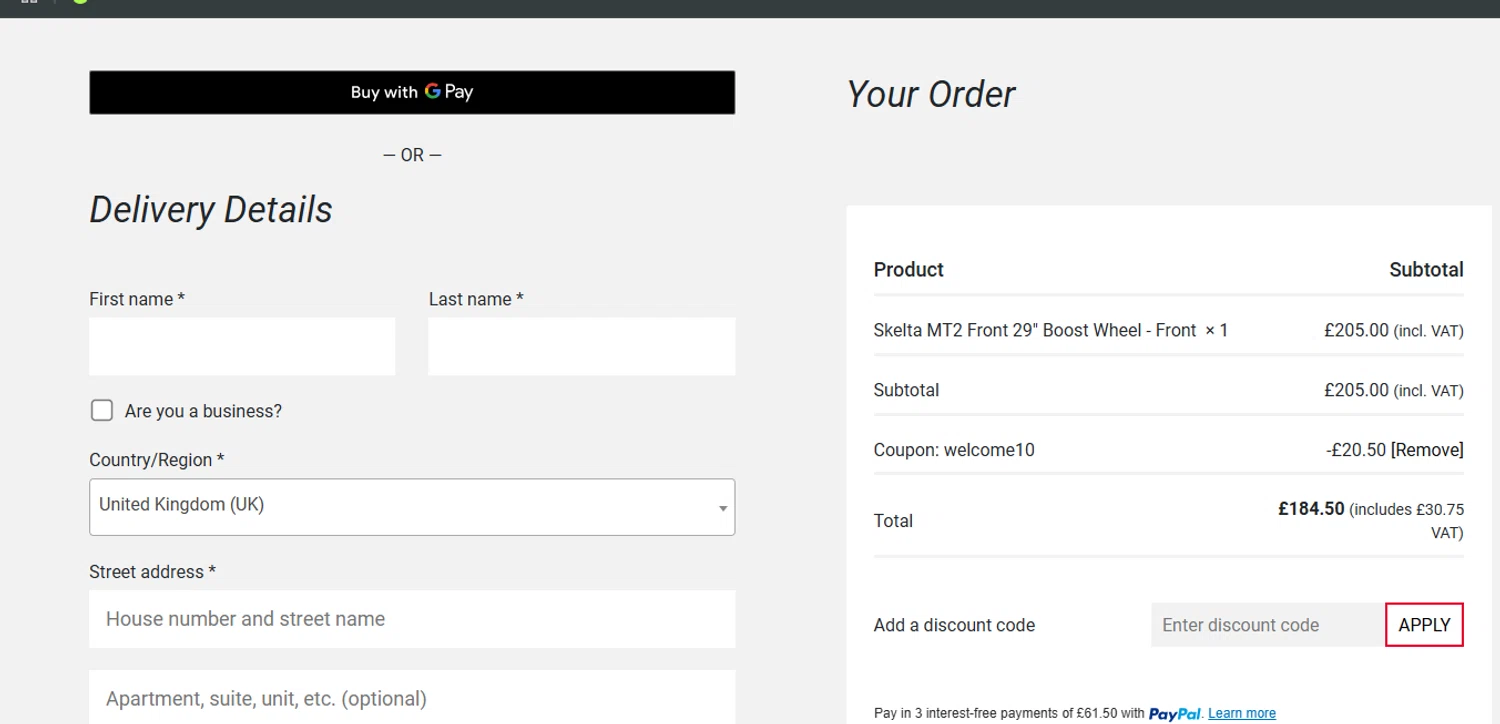Viewport: 1500px width, 724px height.
Task: Click the Add a discount code label
Action: pyautogui.click(x=954, y=625)
